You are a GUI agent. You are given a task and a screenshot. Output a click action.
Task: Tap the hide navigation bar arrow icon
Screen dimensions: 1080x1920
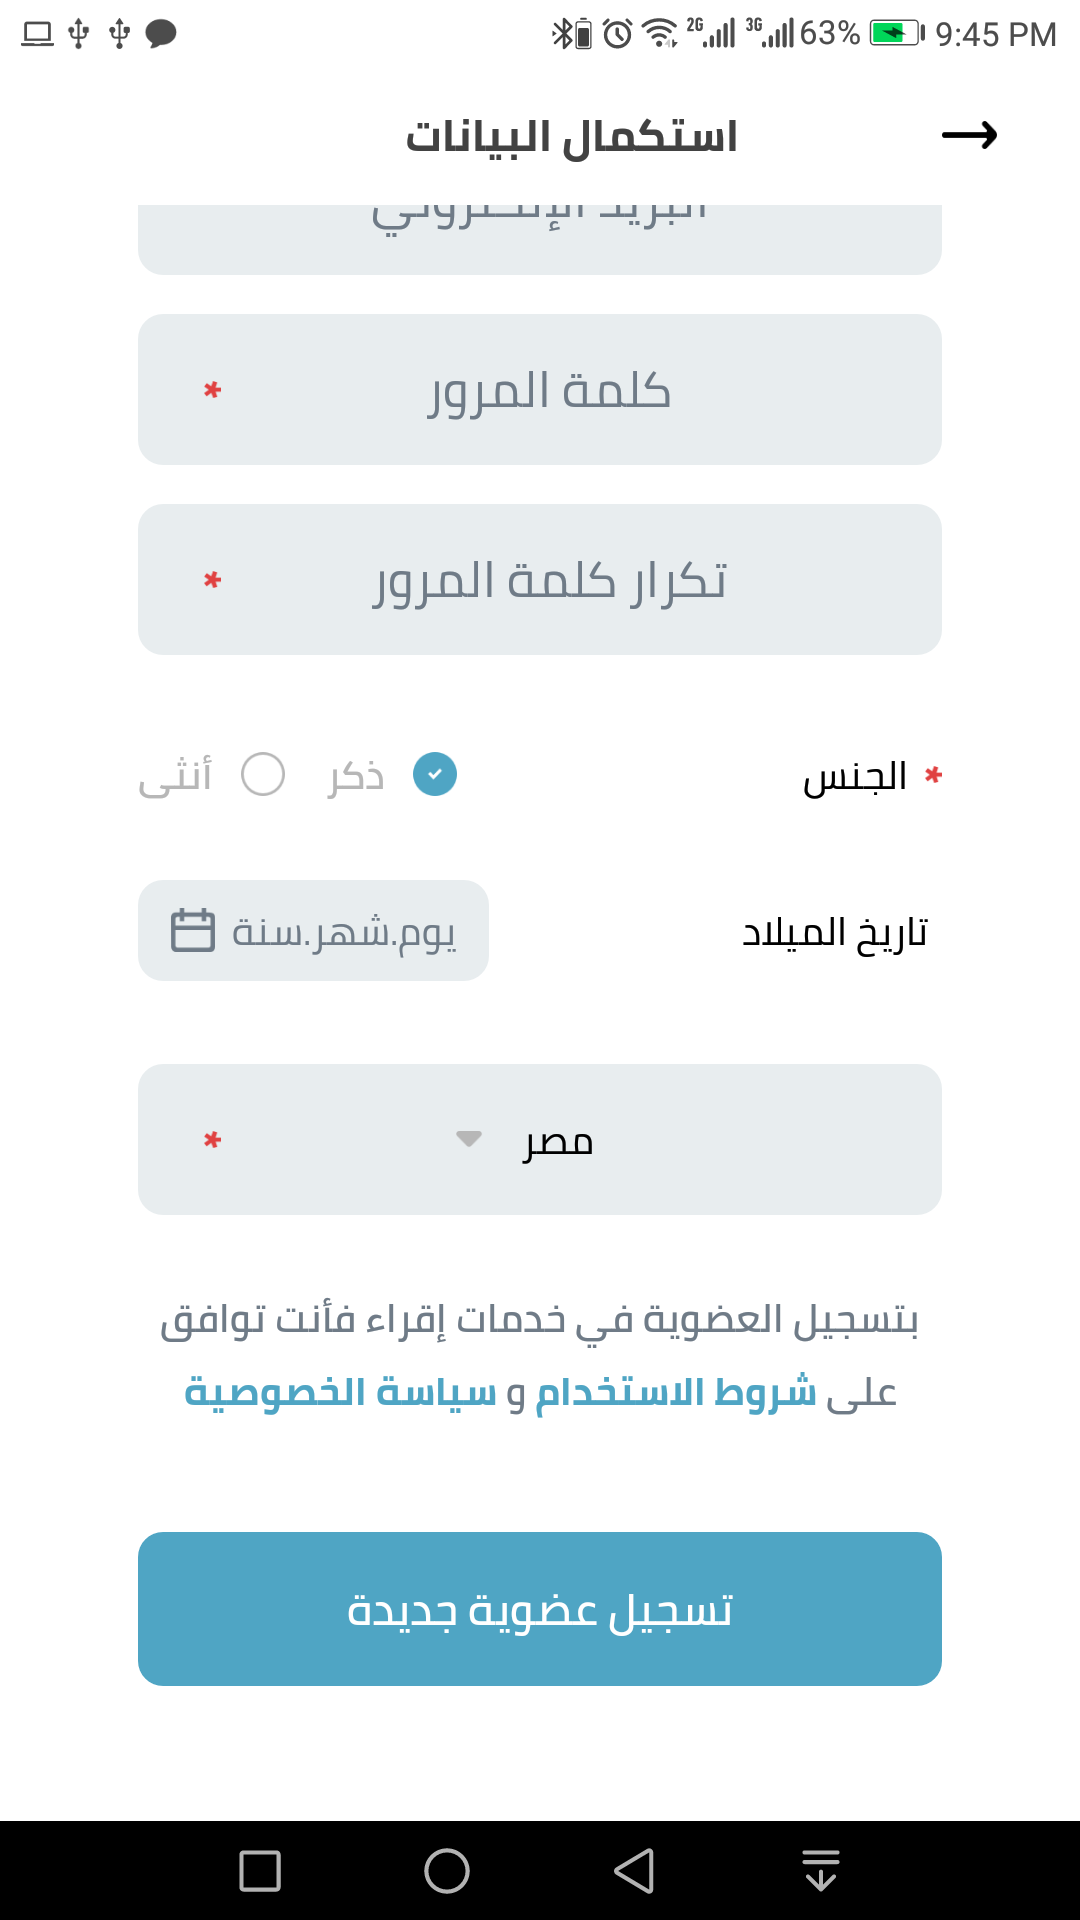click(821, 1870)
